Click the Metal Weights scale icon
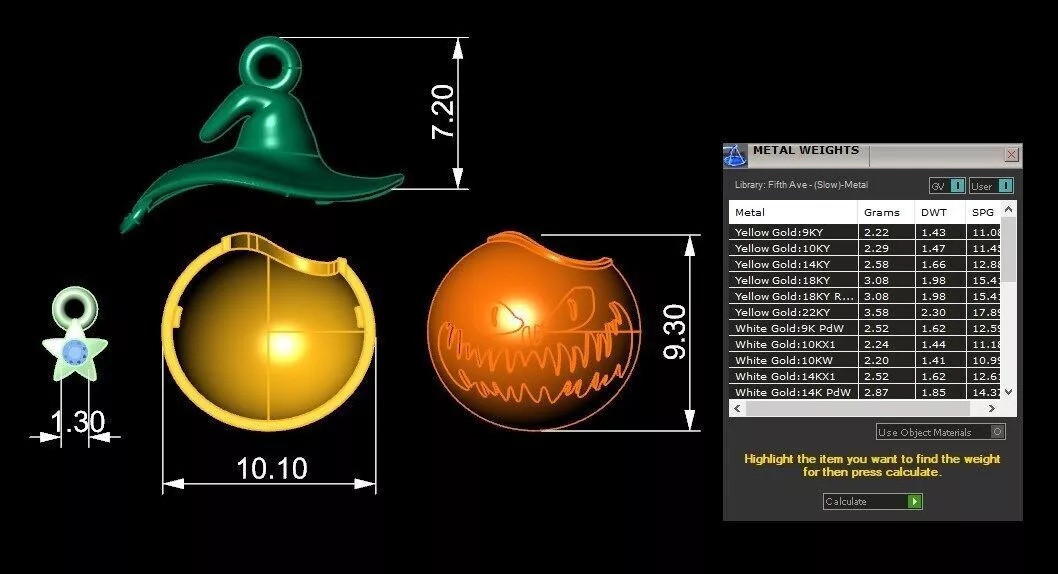Image resolution: width=1058 pixels, height=574 pixels. click(735, 156)
